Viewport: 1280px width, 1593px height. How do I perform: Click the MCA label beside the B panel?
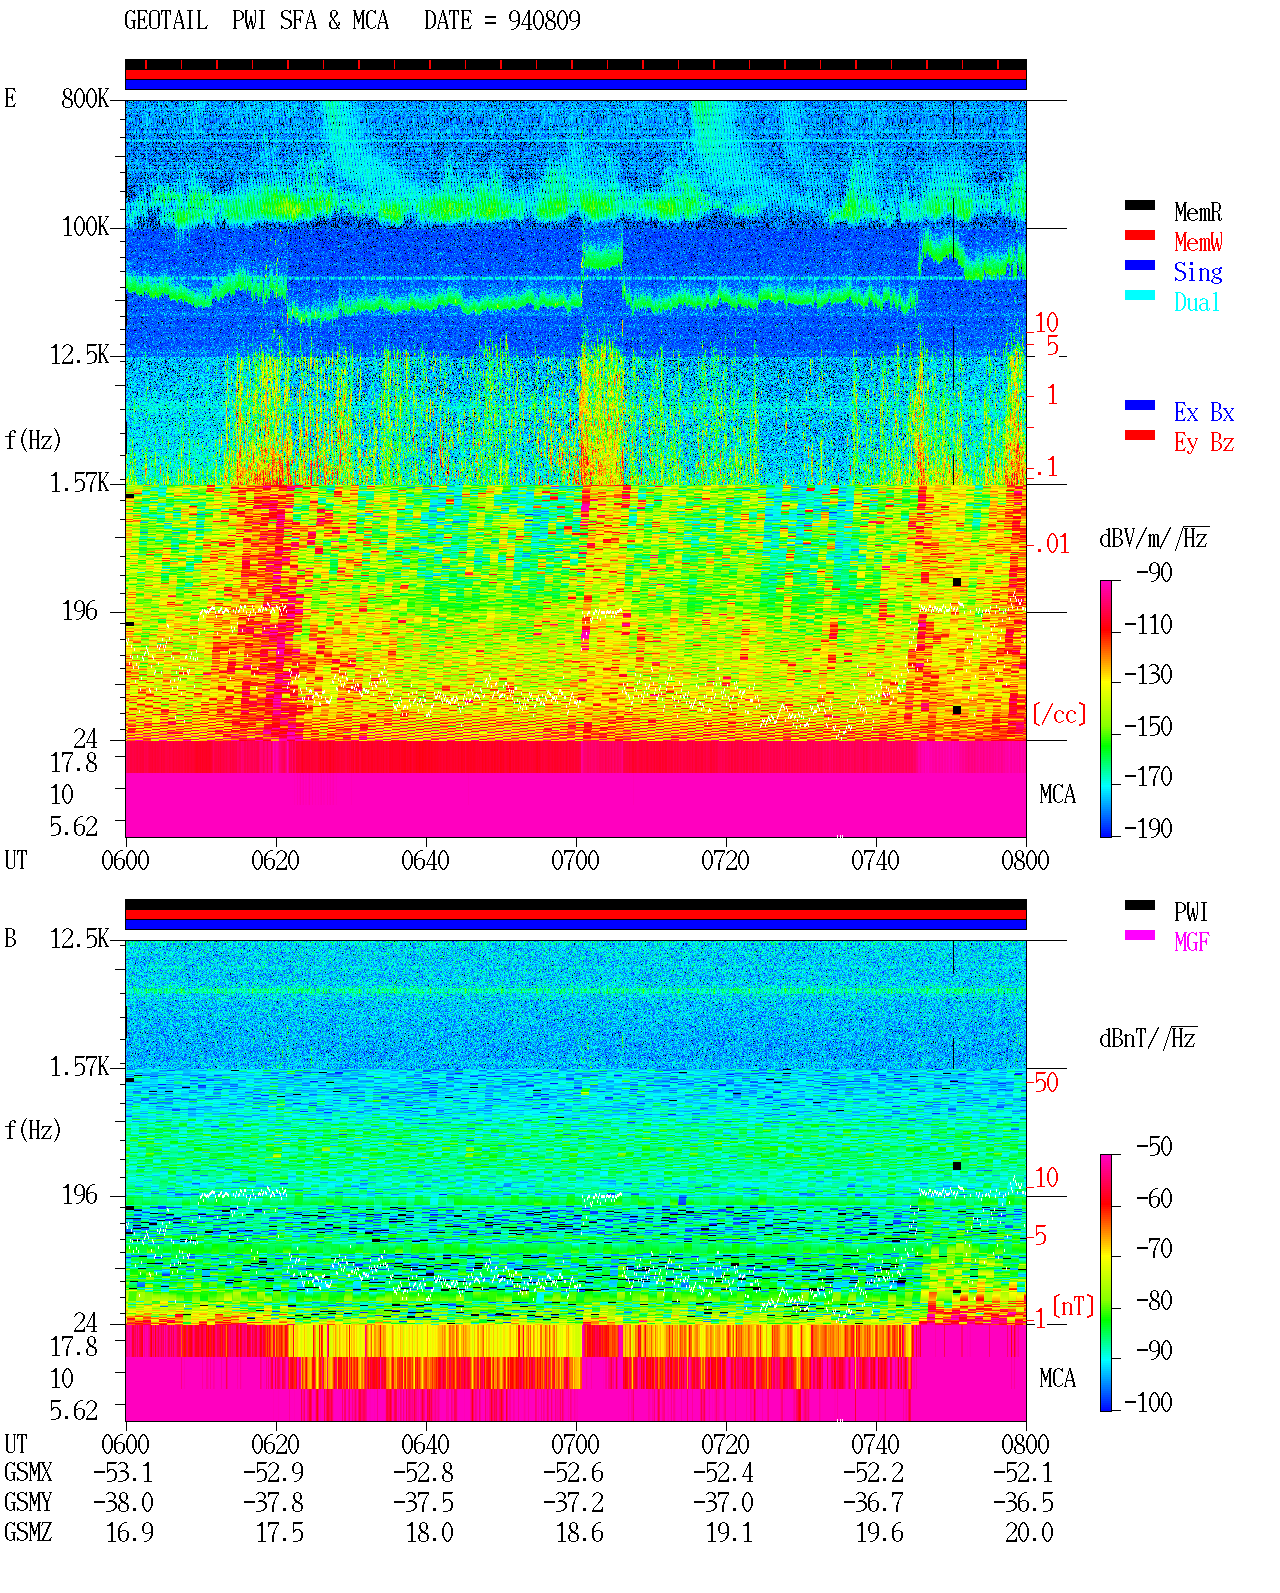pyautogui.click(x=1057, y=1379)
